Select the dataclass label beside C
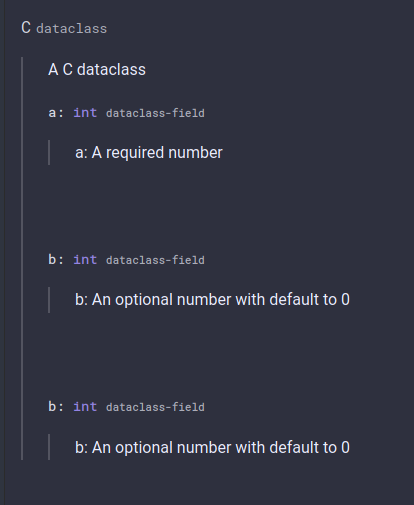 [72, 29]
